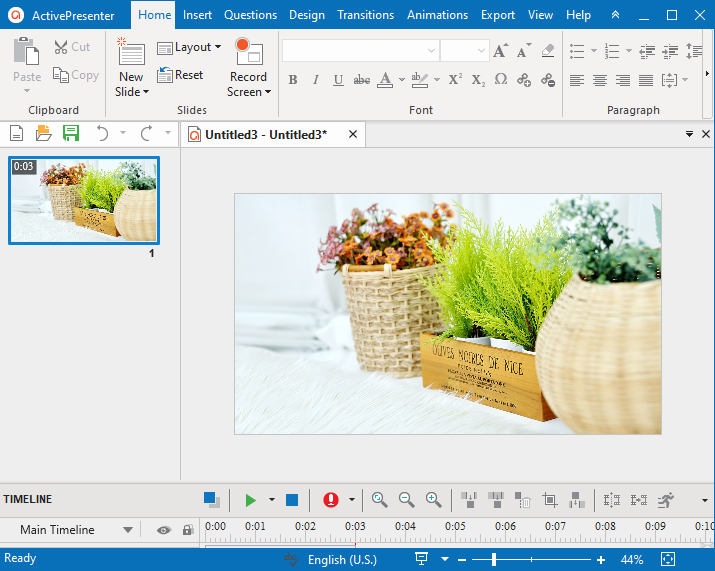Increase font size with grow icon

tap(500, 51)
